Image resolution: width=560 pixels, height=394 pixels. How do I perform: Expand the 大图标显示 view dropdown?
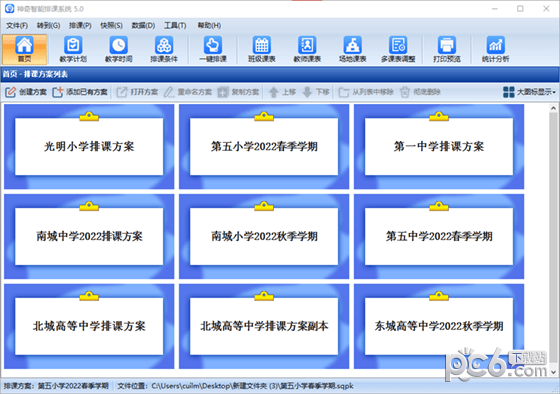(x=529, y=92)
